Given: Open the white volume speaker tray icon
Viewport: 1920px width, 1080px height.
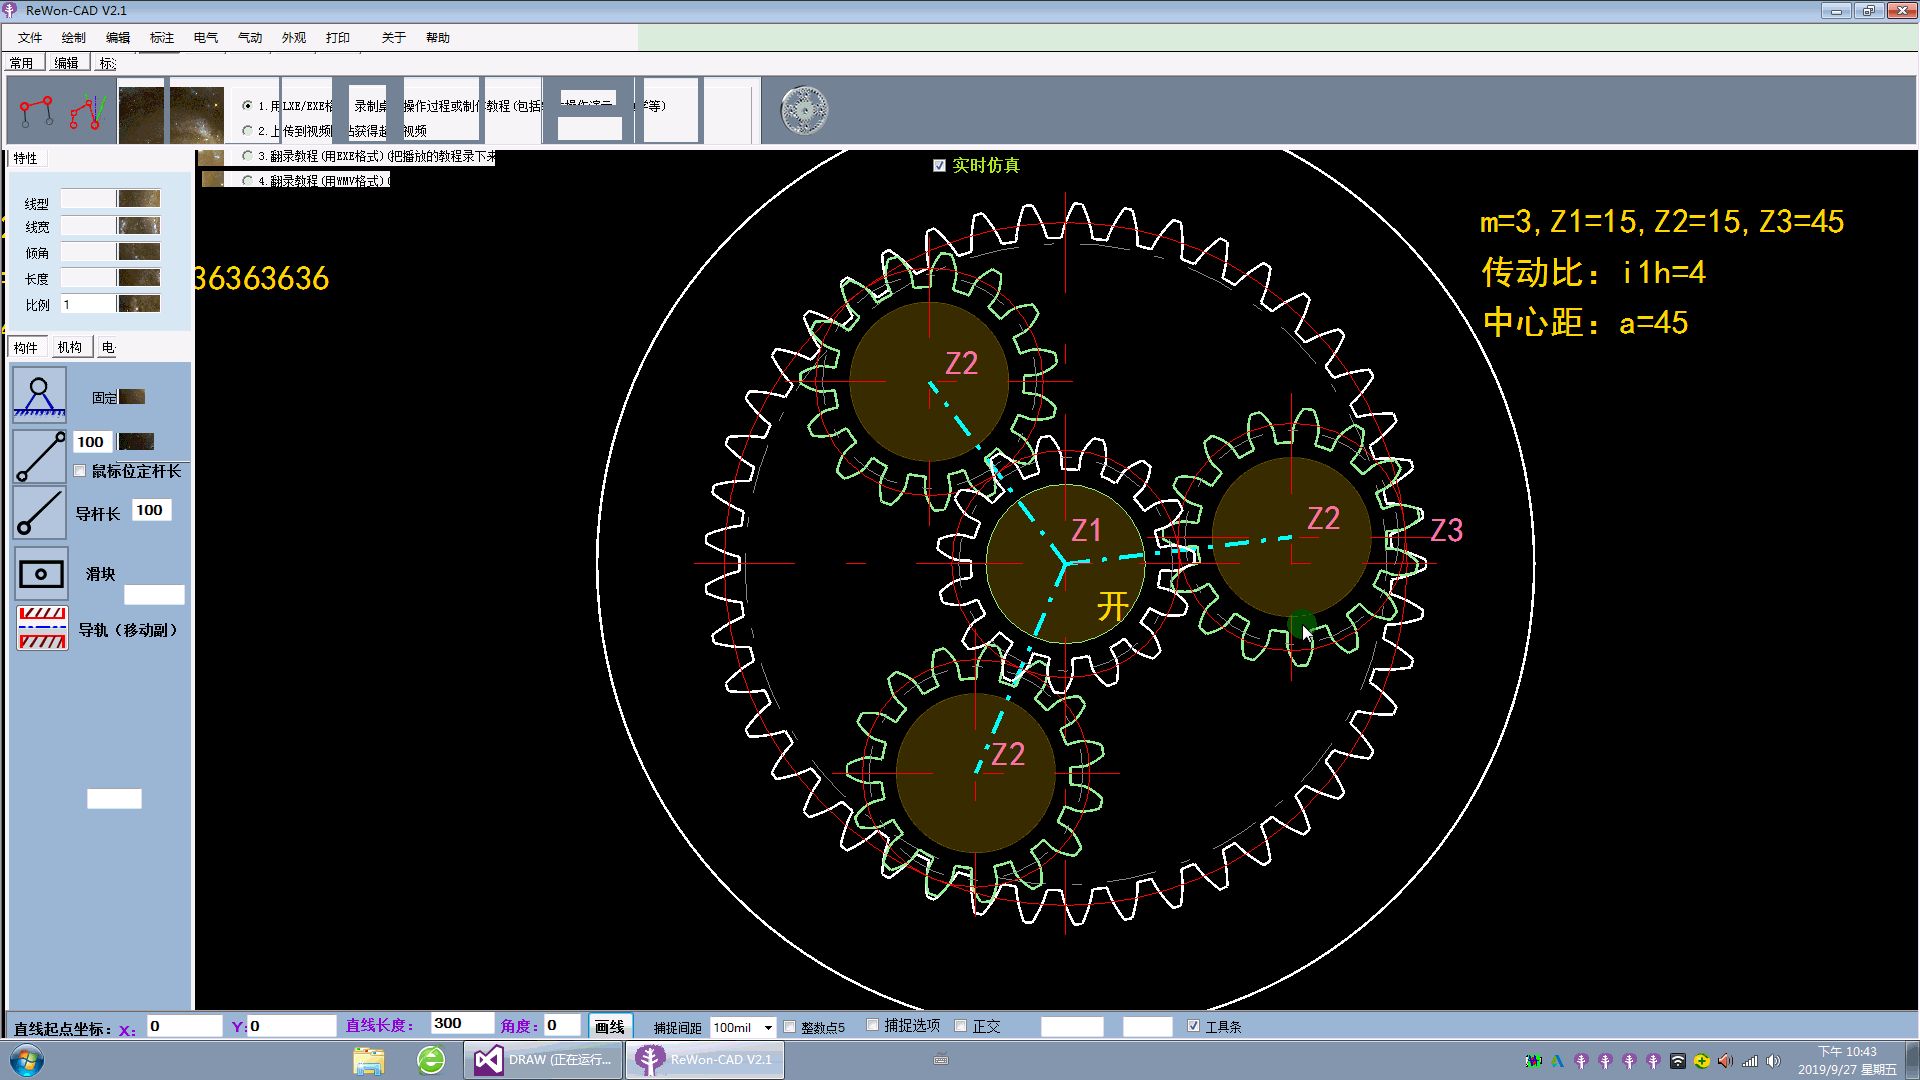Looking at the screenshot, I should pyautogui.click(x=1774, y=1061).
